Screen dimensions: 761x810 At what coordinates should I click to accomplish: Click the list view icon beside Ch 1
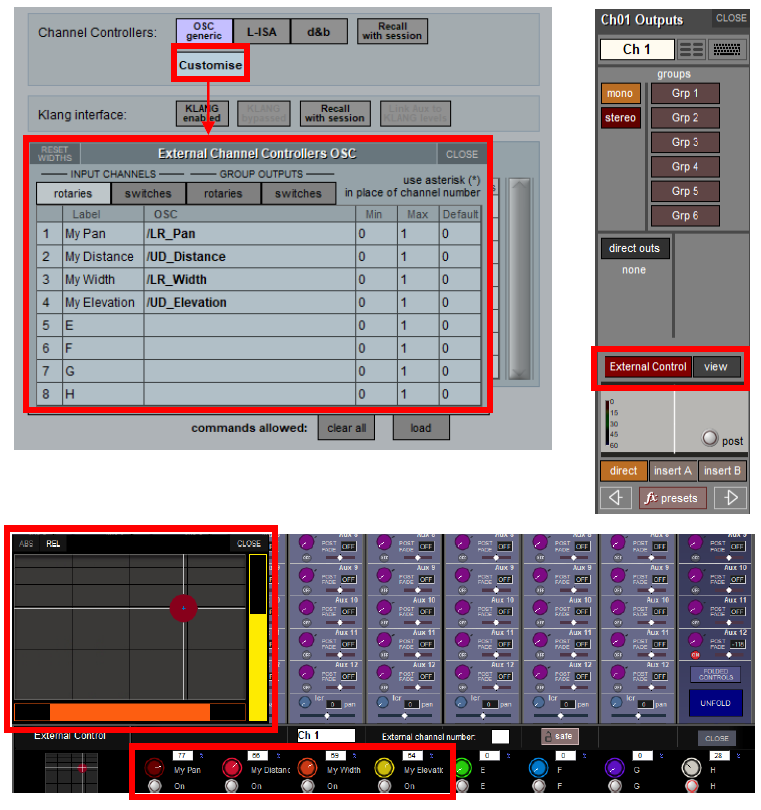coord(692,49)
